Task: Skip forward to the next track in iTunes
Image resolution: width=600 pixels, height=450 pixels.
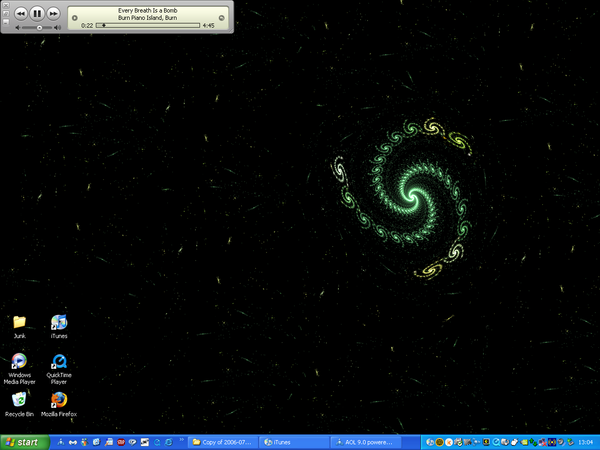Action: (53, 14)
